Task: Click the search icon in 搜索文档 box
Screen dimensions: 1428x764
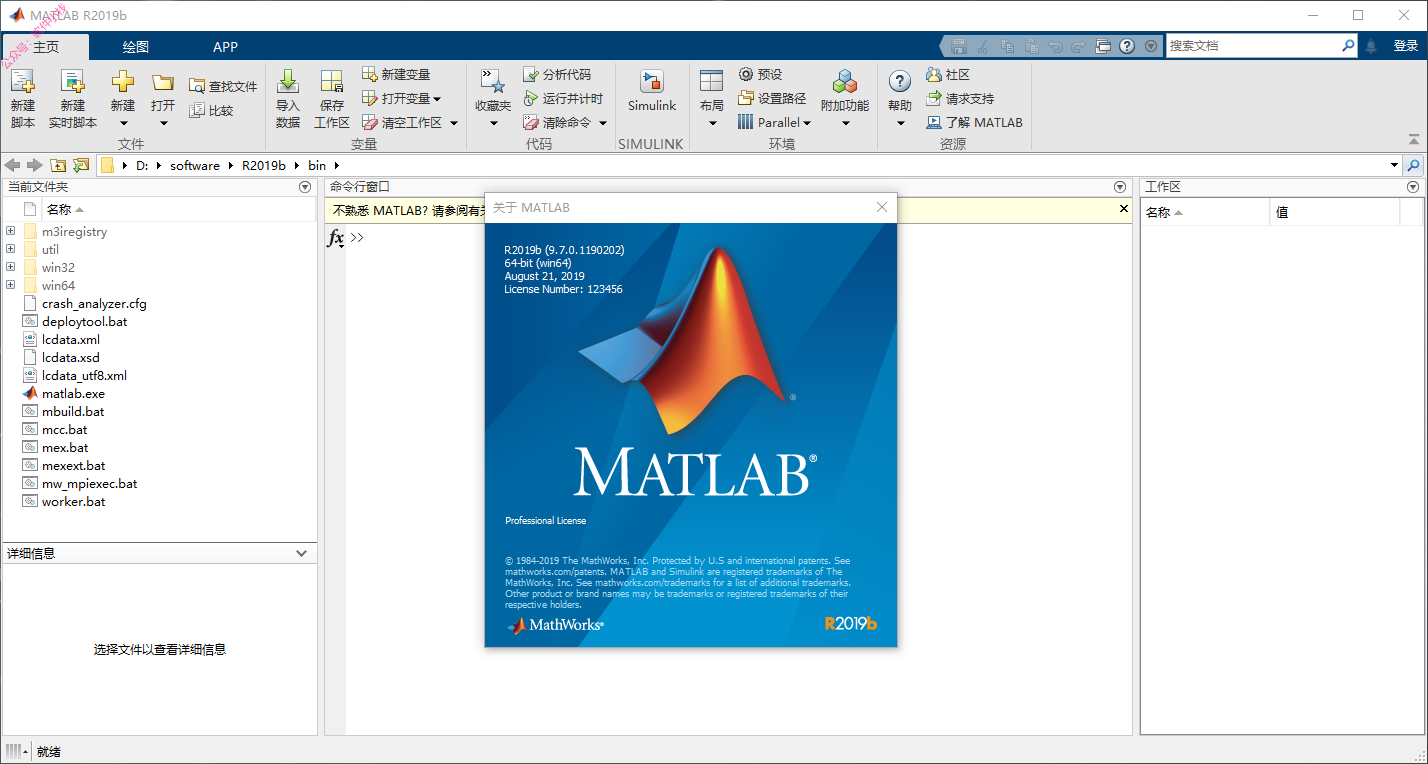Action: 1348,46
